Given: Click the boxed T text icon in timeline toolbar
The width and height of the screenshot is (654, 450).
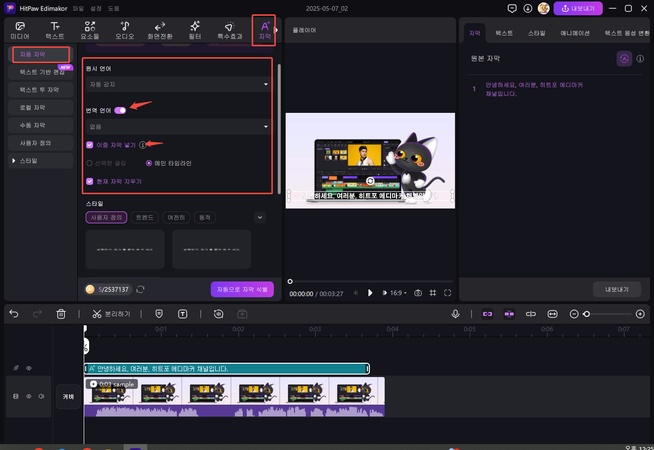Looking at the screenshot, I should (182, 314).
